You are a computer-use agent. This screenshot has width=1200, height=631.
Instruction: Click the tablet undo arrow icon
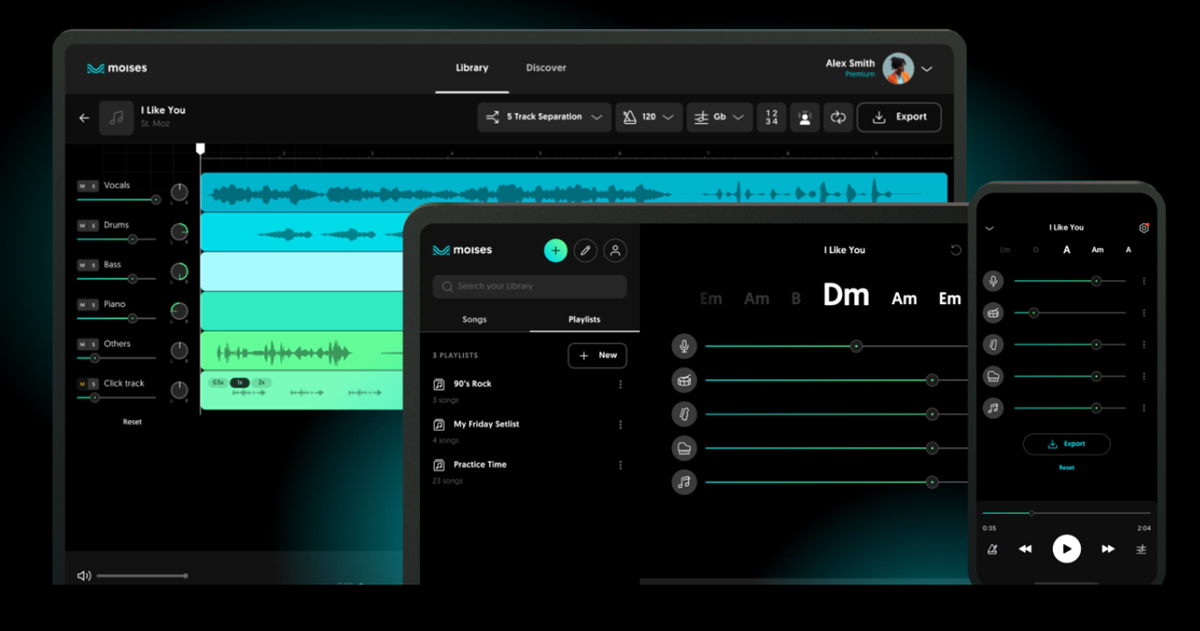click(x=955, y=250)
